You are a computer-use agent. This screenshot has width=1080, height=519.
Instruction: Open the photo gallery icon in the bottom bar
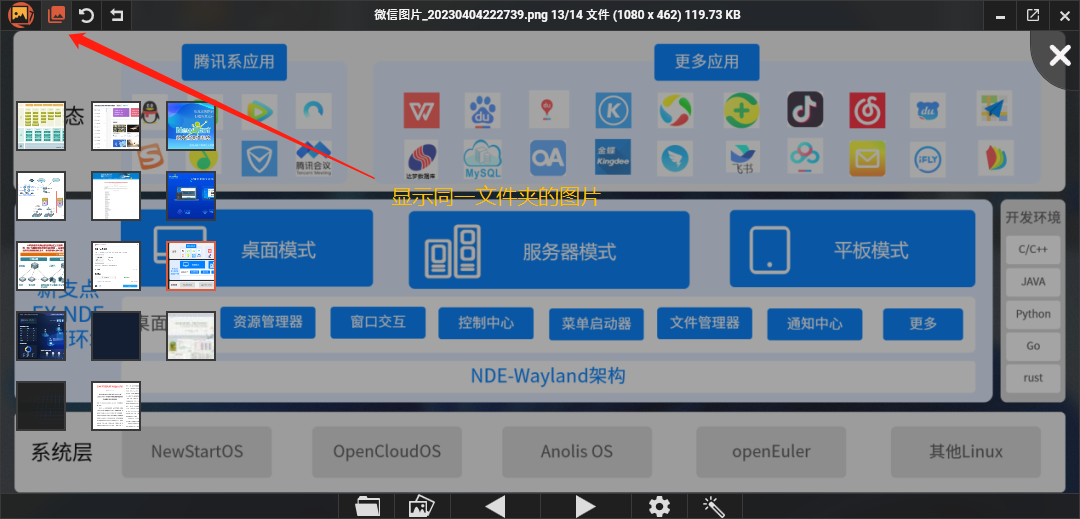point(422,507)
